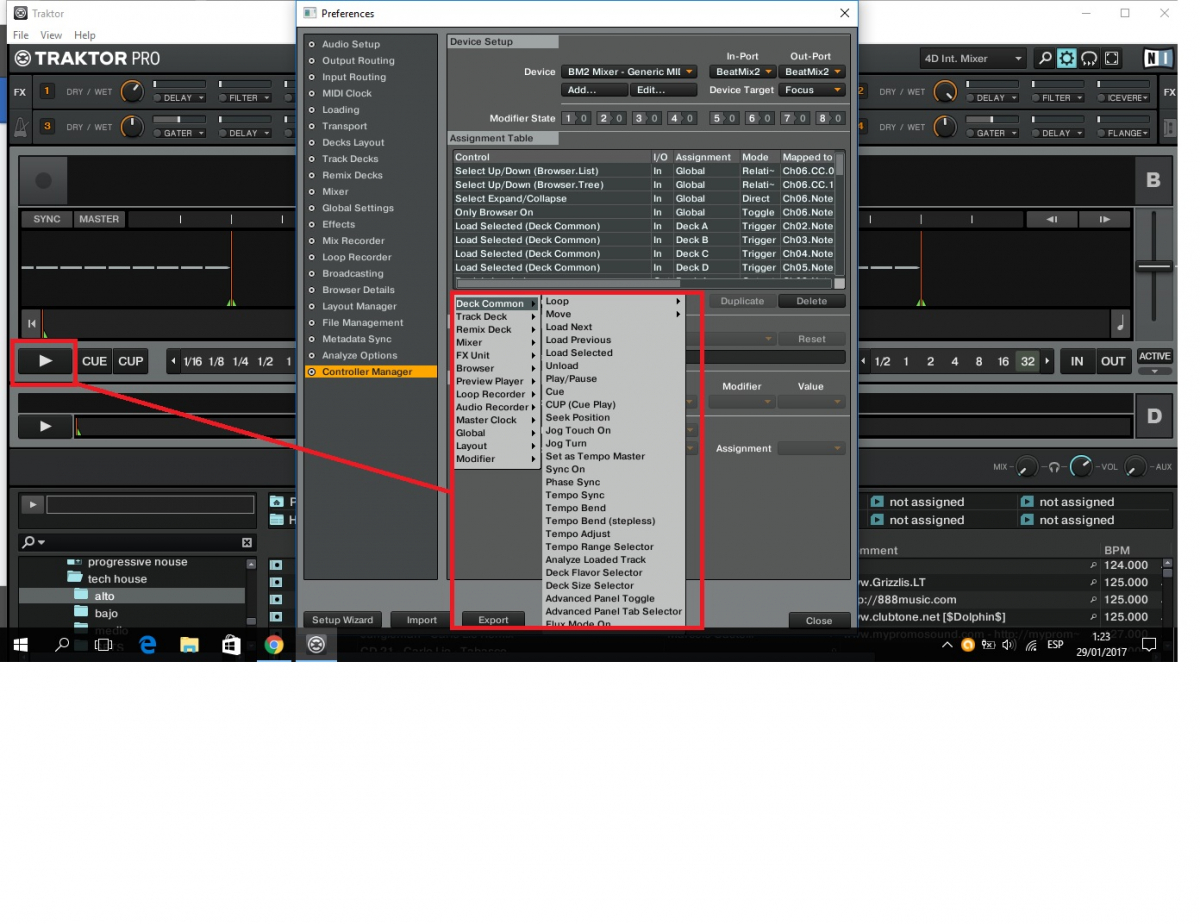Toggle fullscreen icon in Traktor header
The width and height of the screenshot is (1200, 924).
click(1111, 59)
